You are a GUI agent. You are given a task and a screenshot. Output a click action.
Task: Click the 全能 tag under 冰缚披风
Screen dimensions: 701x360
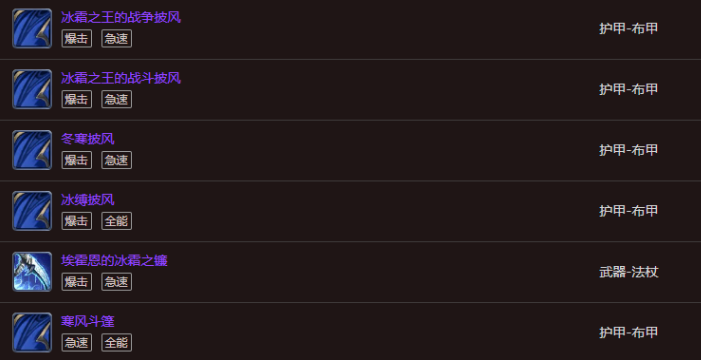[x=116, y=221]
